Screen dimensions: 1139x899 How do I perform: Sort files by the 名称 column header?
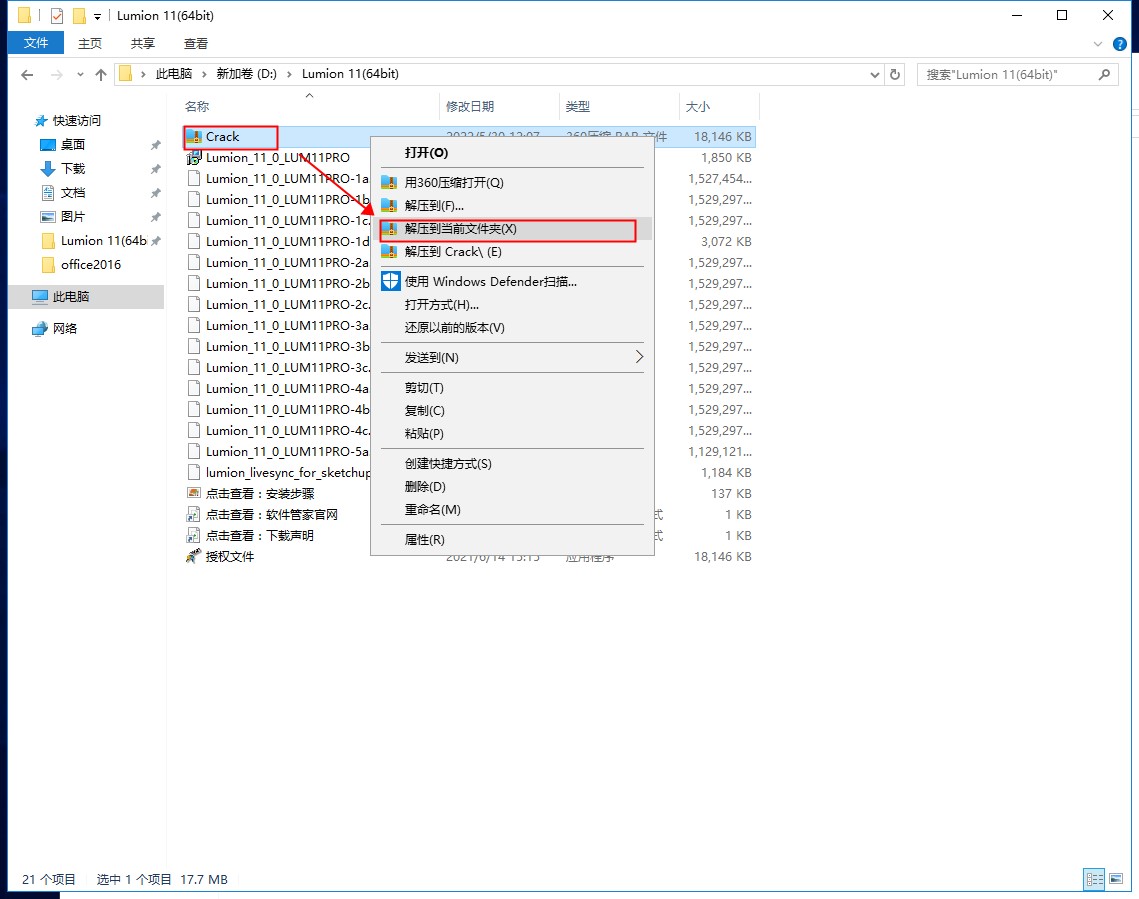tap(197, 106)
